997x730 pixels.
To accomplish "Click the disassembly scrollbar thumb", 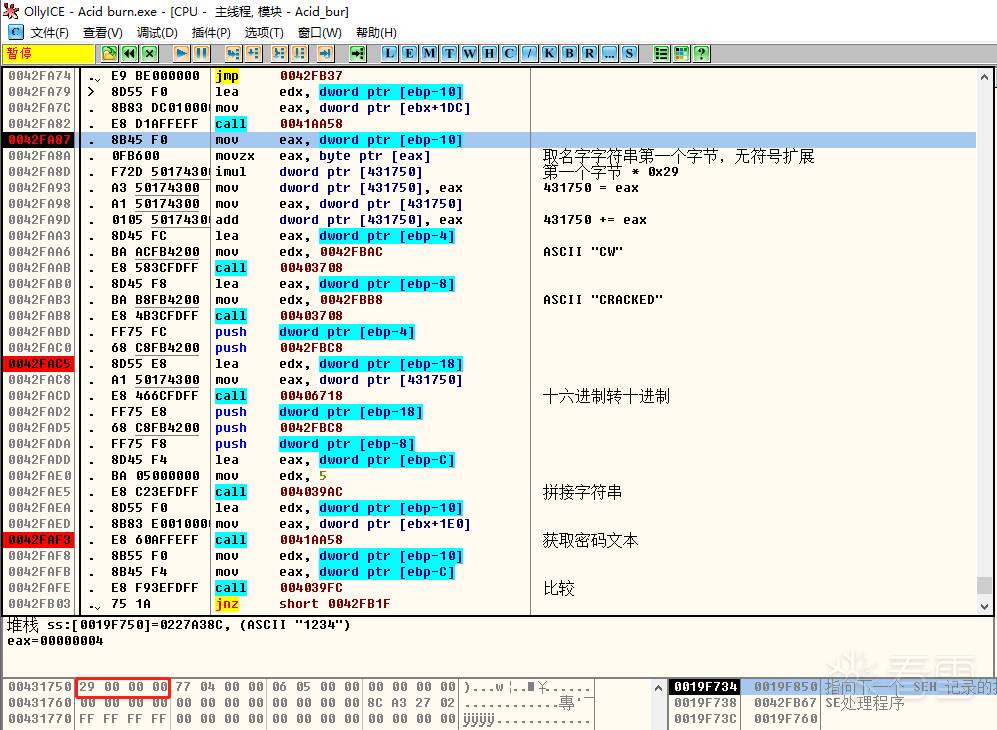I will point(984,584).
